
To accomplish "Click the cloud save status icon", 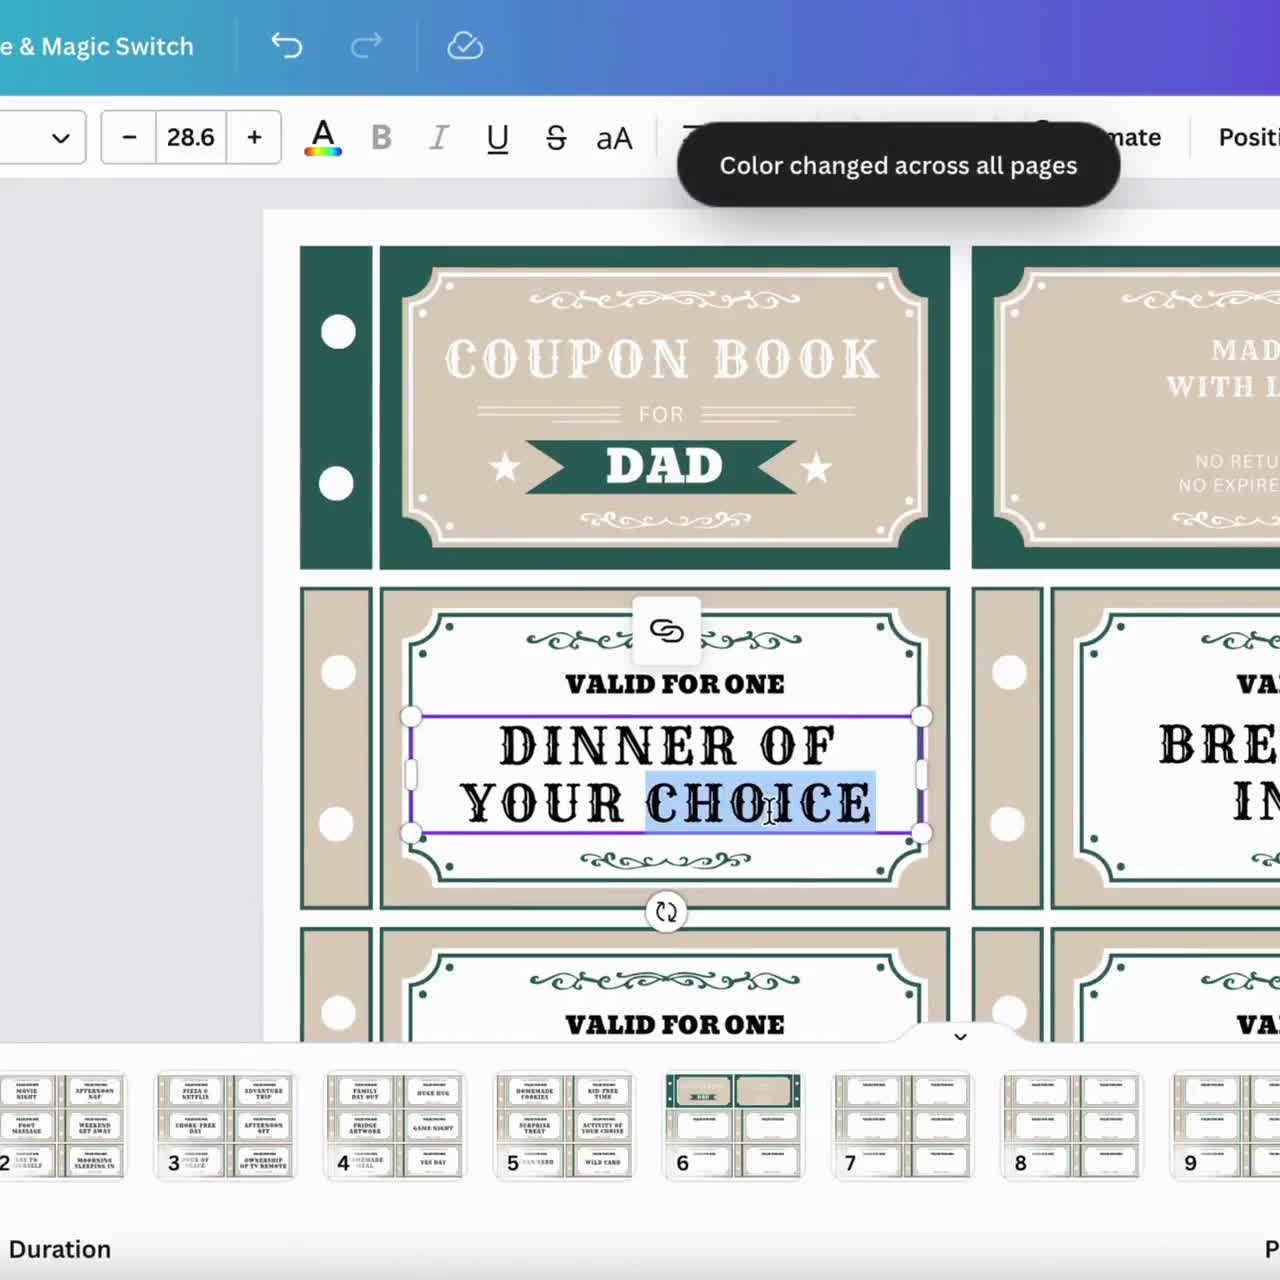I will [x=464, y=46].
